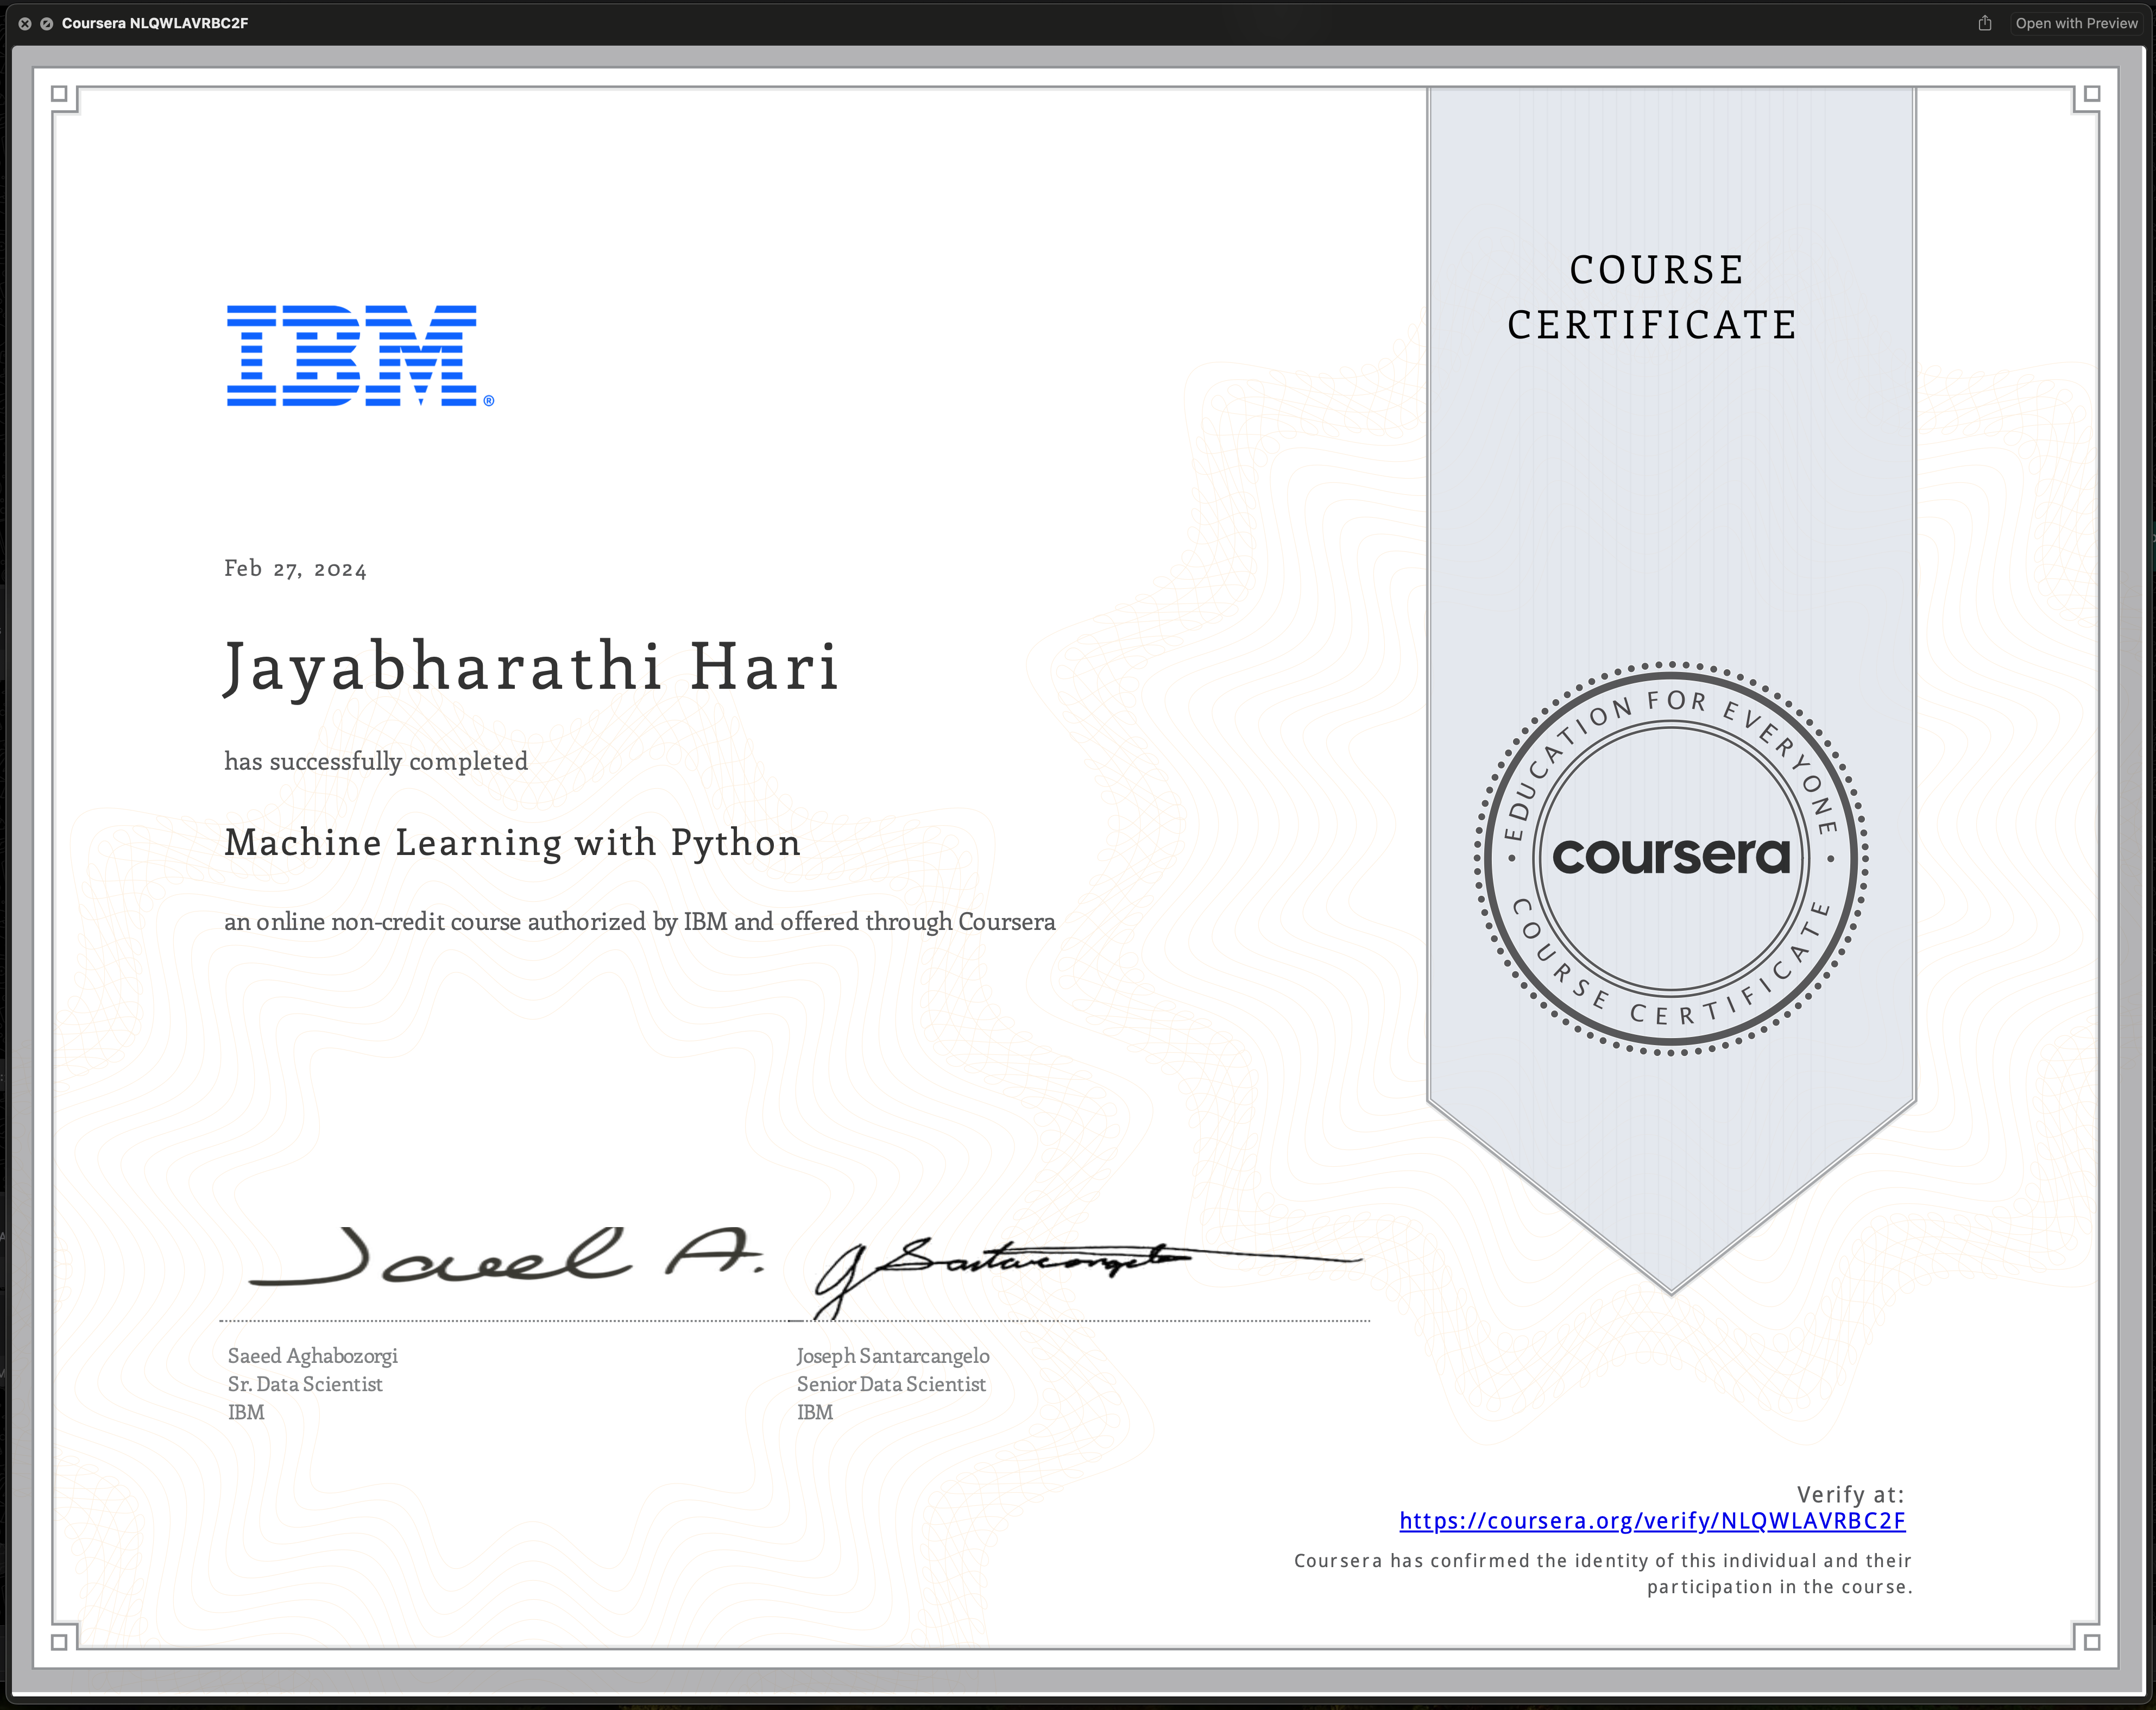Click the title Senior Data Scientist
2156x1710 pixels.
coord(891,1384)
